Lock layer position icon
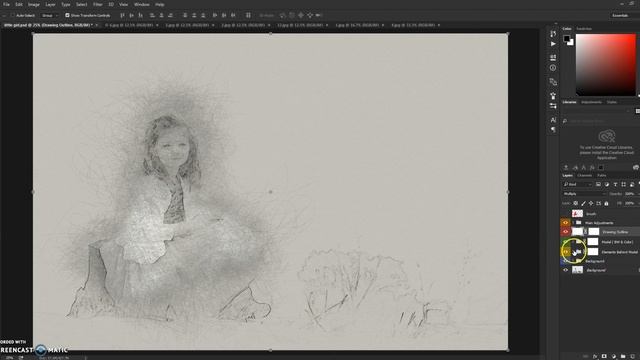Viewport: 640px width, 360px height. (x=591, y=203)
